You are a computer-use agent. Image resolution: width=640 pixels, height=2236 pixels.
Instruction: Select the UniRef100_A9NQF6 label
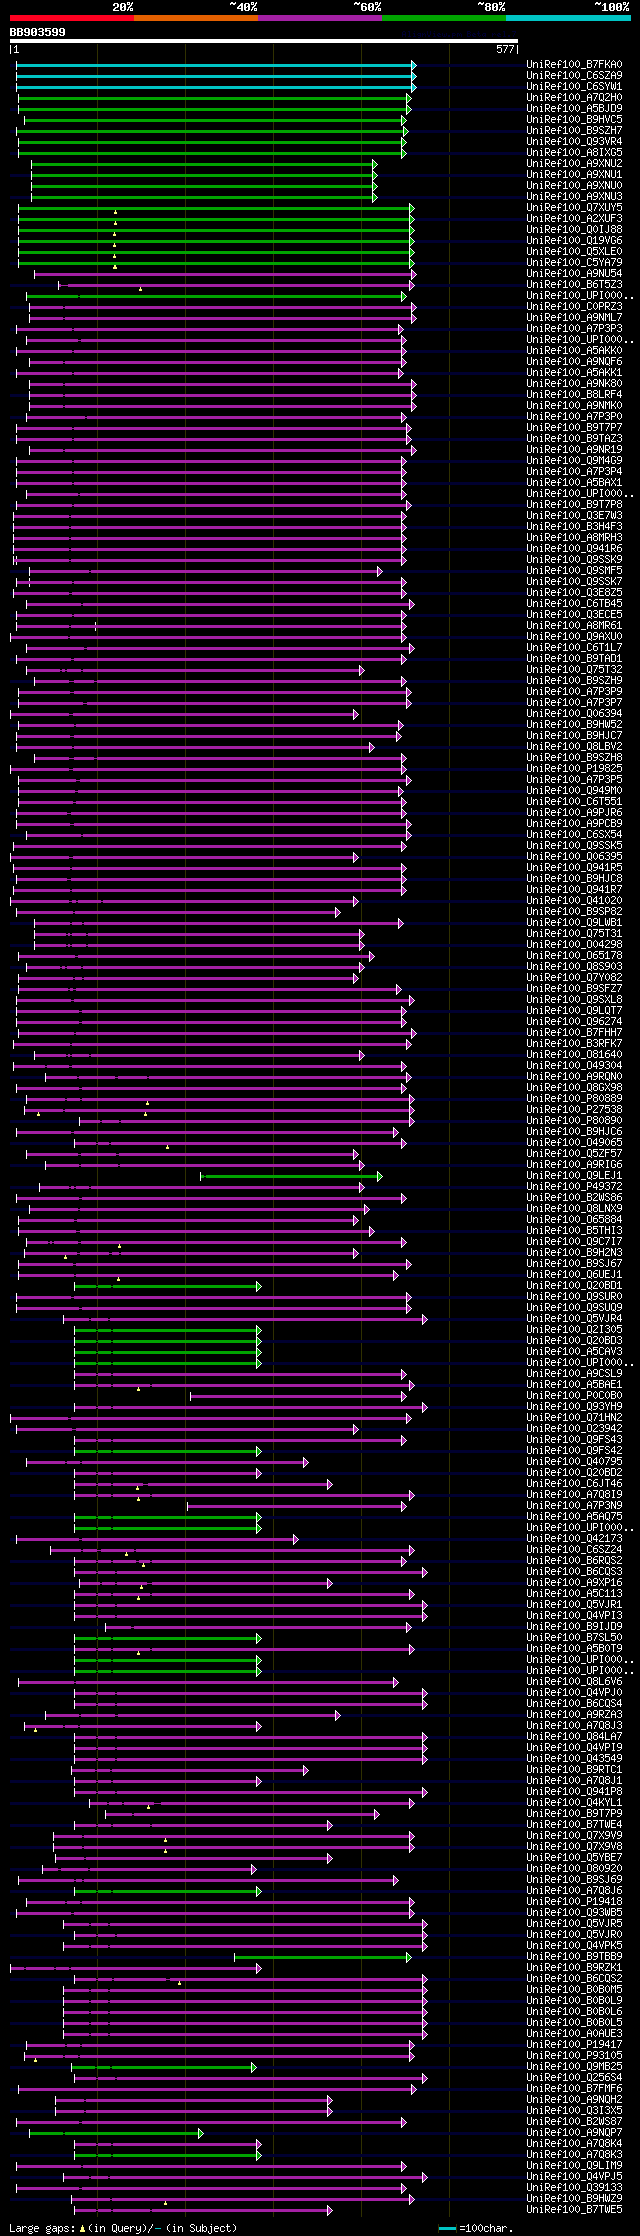pos(574,361)
